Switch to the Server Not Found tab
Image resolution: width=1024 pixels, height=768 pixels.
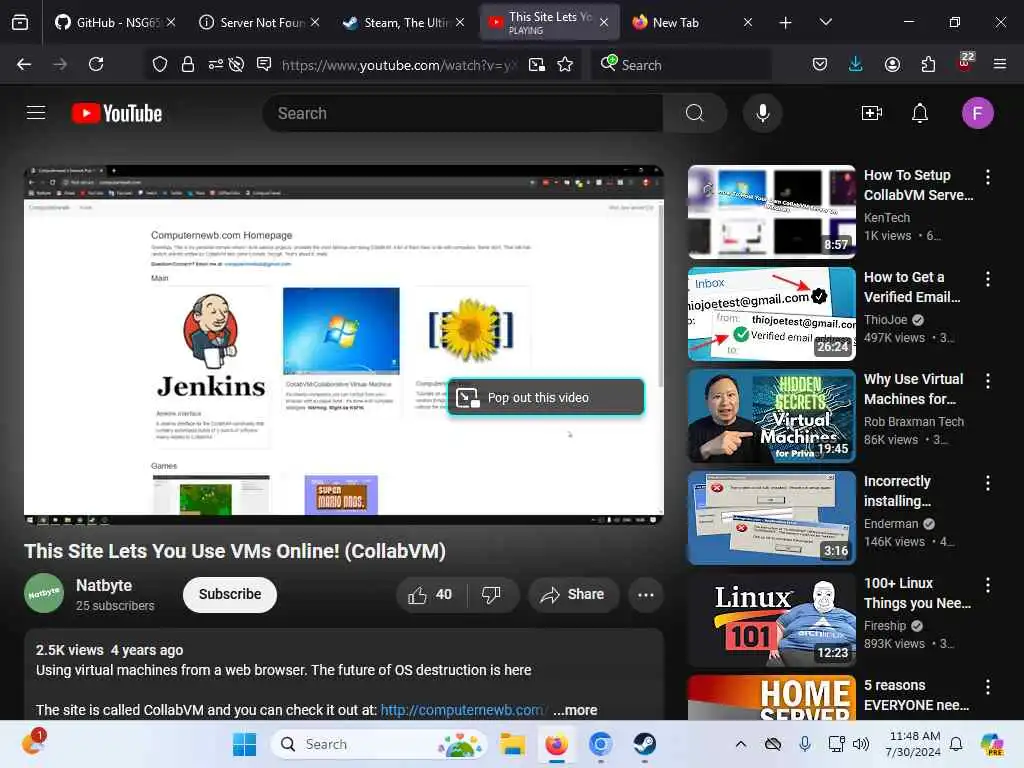click(x=259, y=22)
